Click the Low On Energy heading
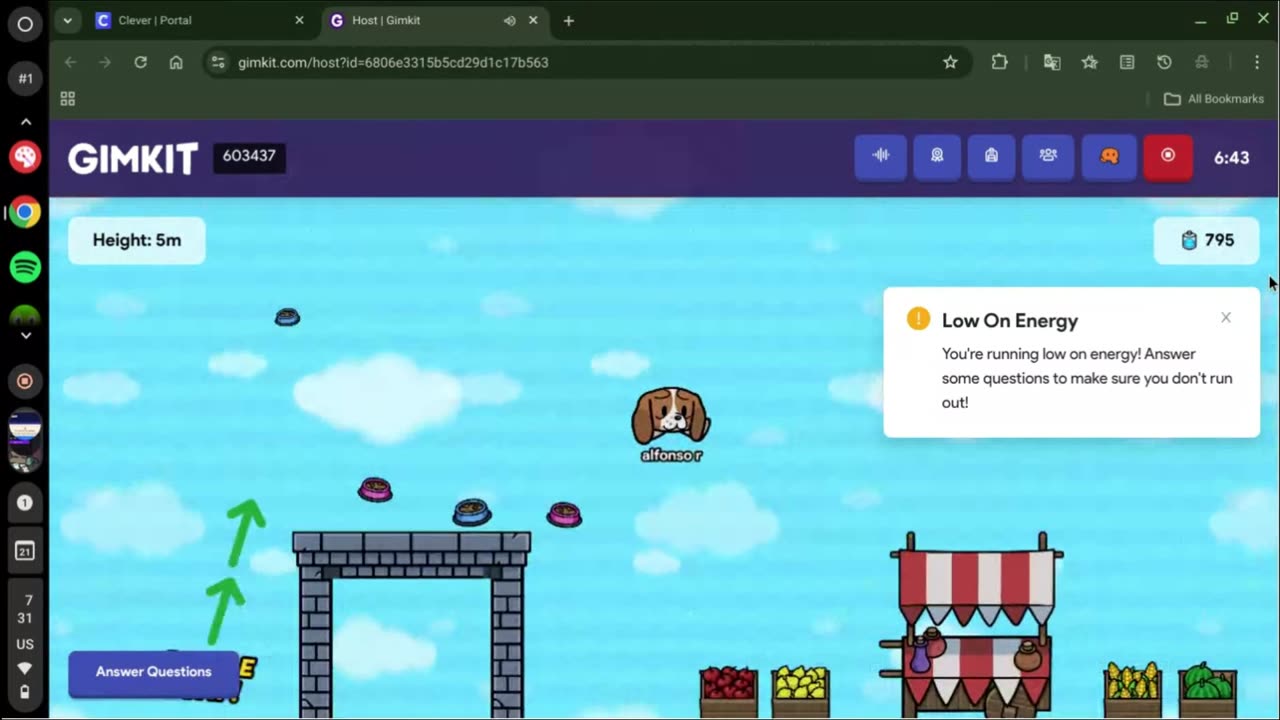Screen dimensions: 1280x720 click(x=1010, y=320)
